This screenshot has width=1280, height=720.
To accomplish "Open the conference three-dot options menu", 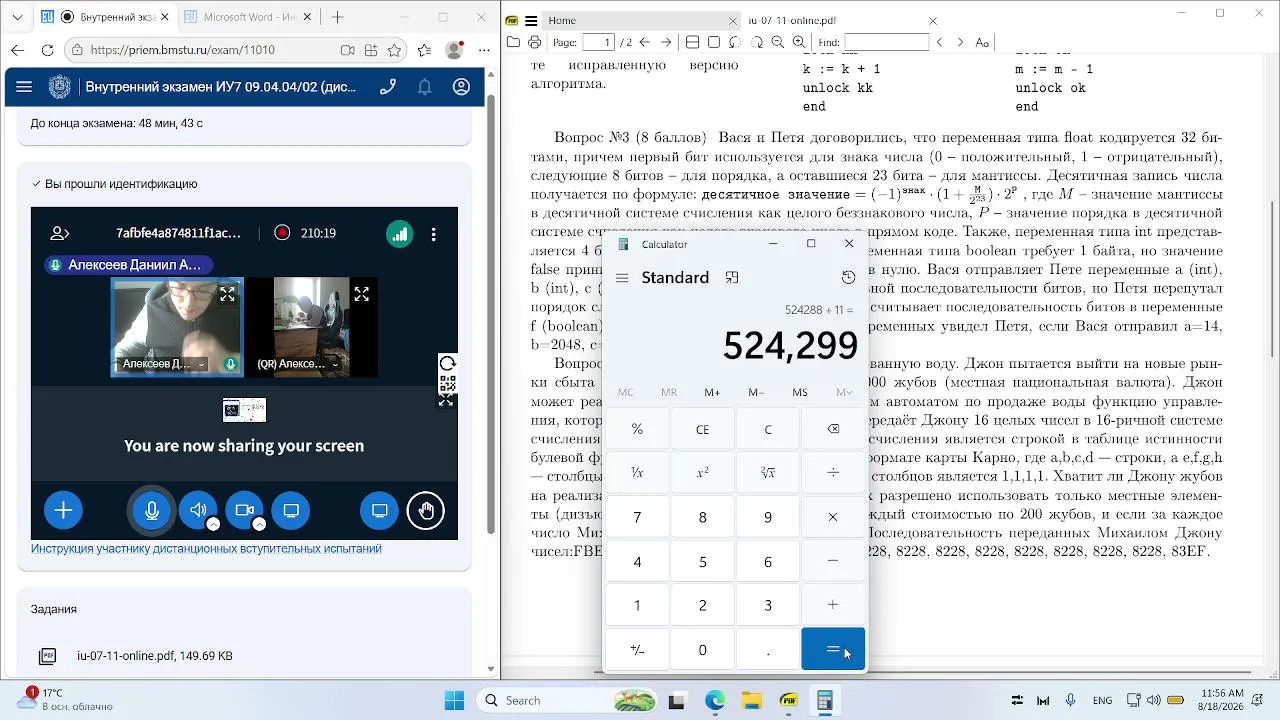I will click(433, 234).
